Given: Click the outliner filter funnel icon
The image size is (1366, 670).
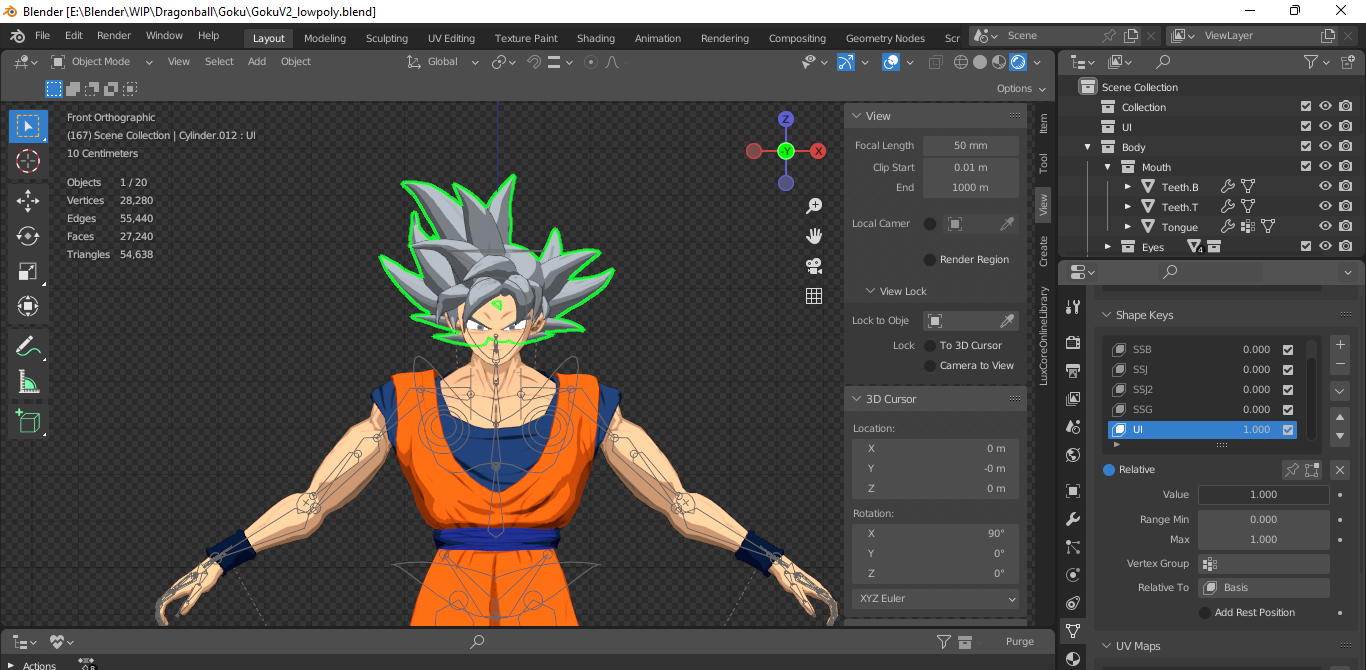Looking at the screenshot, I should point(1311,62).
